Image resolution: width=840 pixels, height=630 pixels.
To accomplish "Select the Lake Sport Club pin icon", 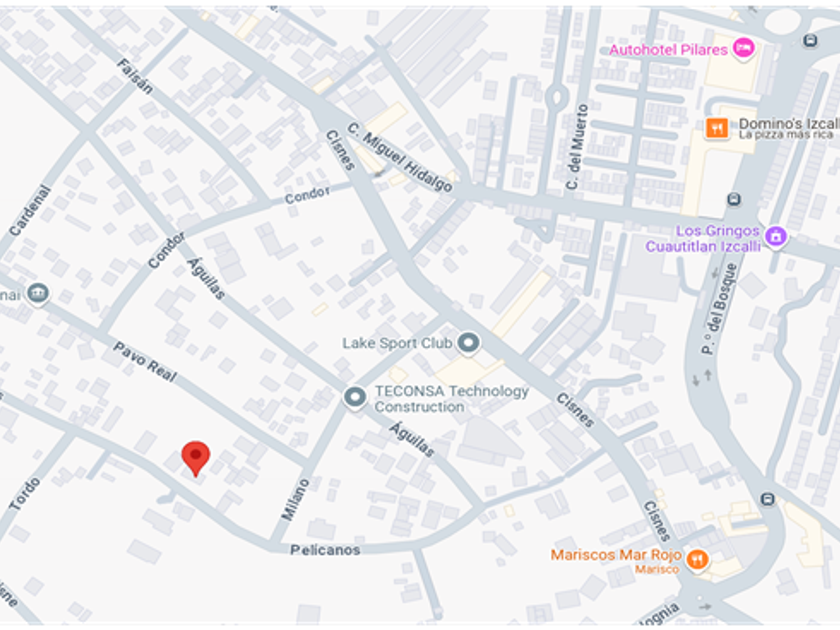I will [468, 343].
